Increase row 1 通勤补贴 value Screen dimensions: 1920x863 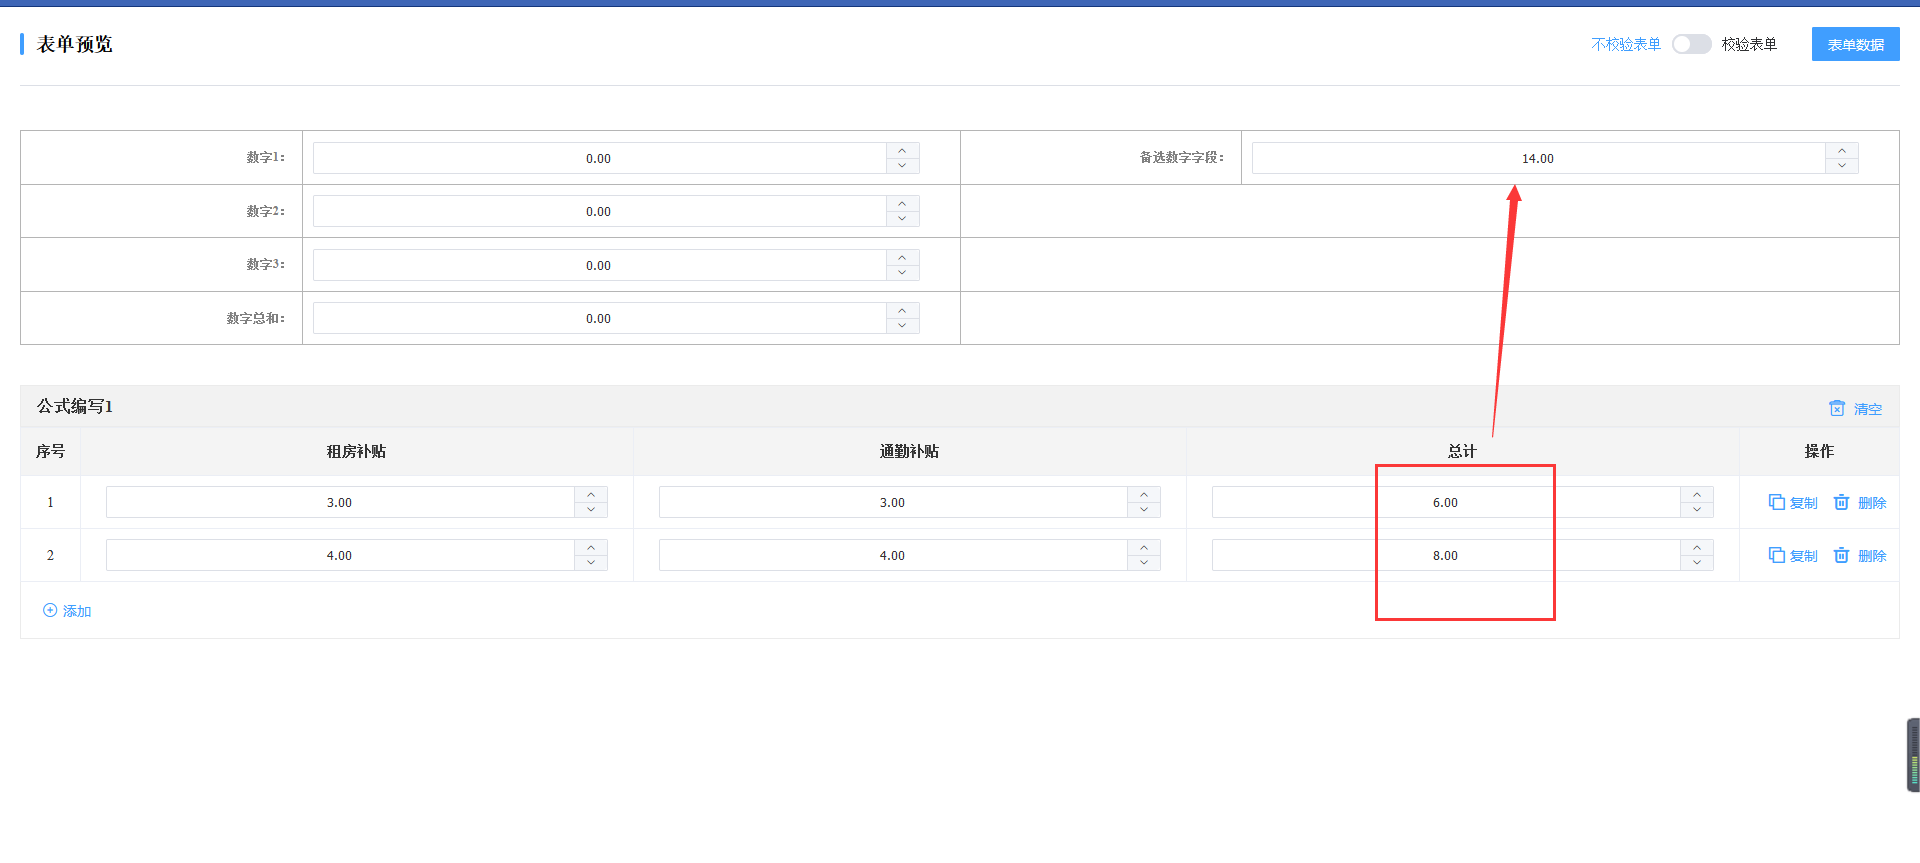(x=1144, y=494)
